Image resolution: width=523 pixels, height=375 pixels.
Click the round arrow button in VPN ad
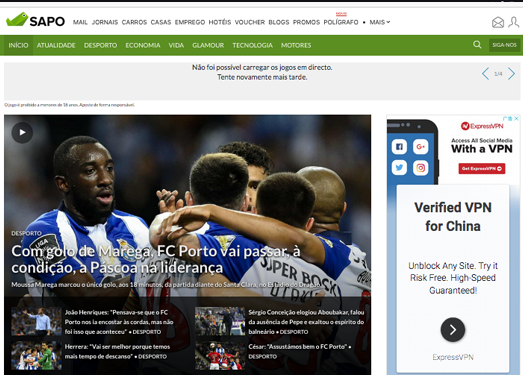453,330
